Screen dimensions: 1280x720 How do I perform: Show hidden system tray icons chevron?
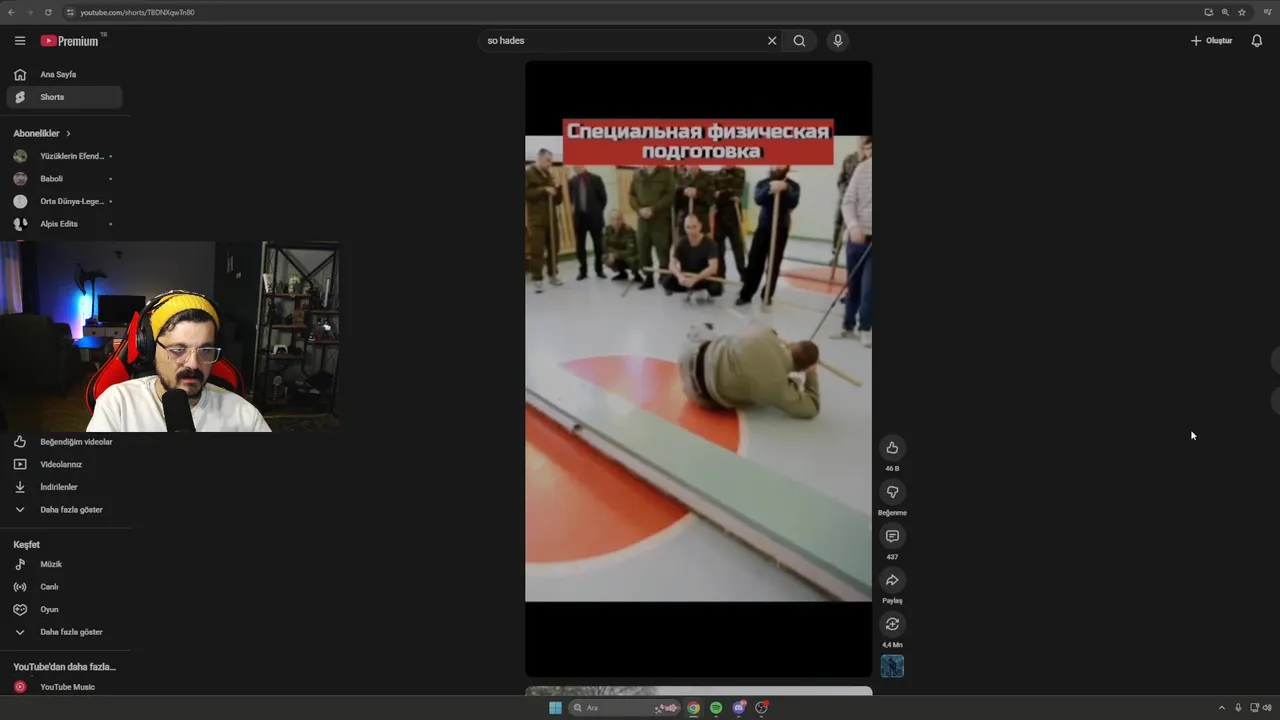1221,708
